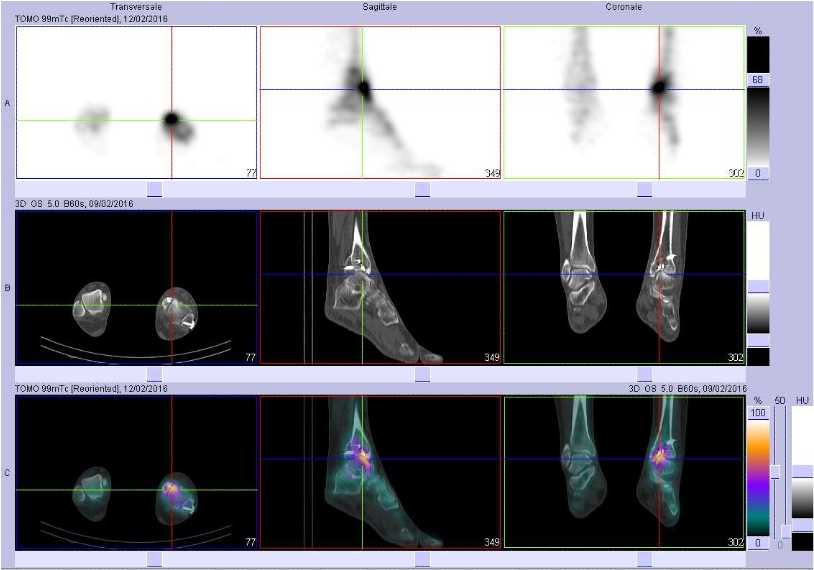Screen dimensions: 814x570
Task: Select the row A coronal SPECT image panel
Action: pos(624,103)
